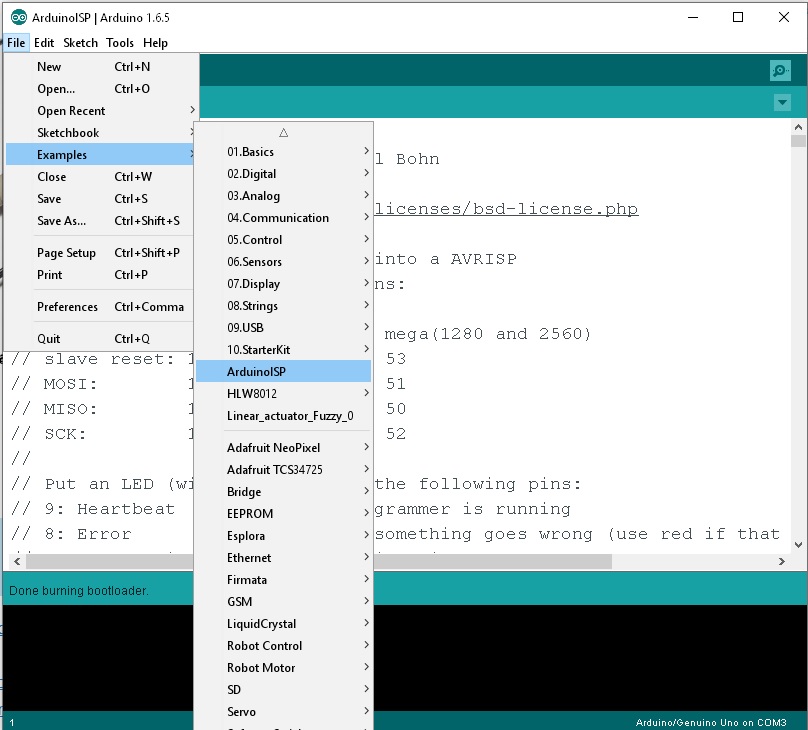Viewport: 808px width, 730px height.
Task: Click vertical scrollbar down arrow in editor
Action: point(798,545)
